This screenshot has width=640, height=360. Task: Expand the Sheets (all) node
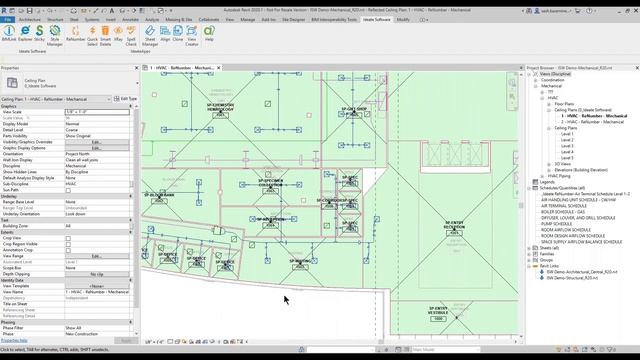click(529, 248)
